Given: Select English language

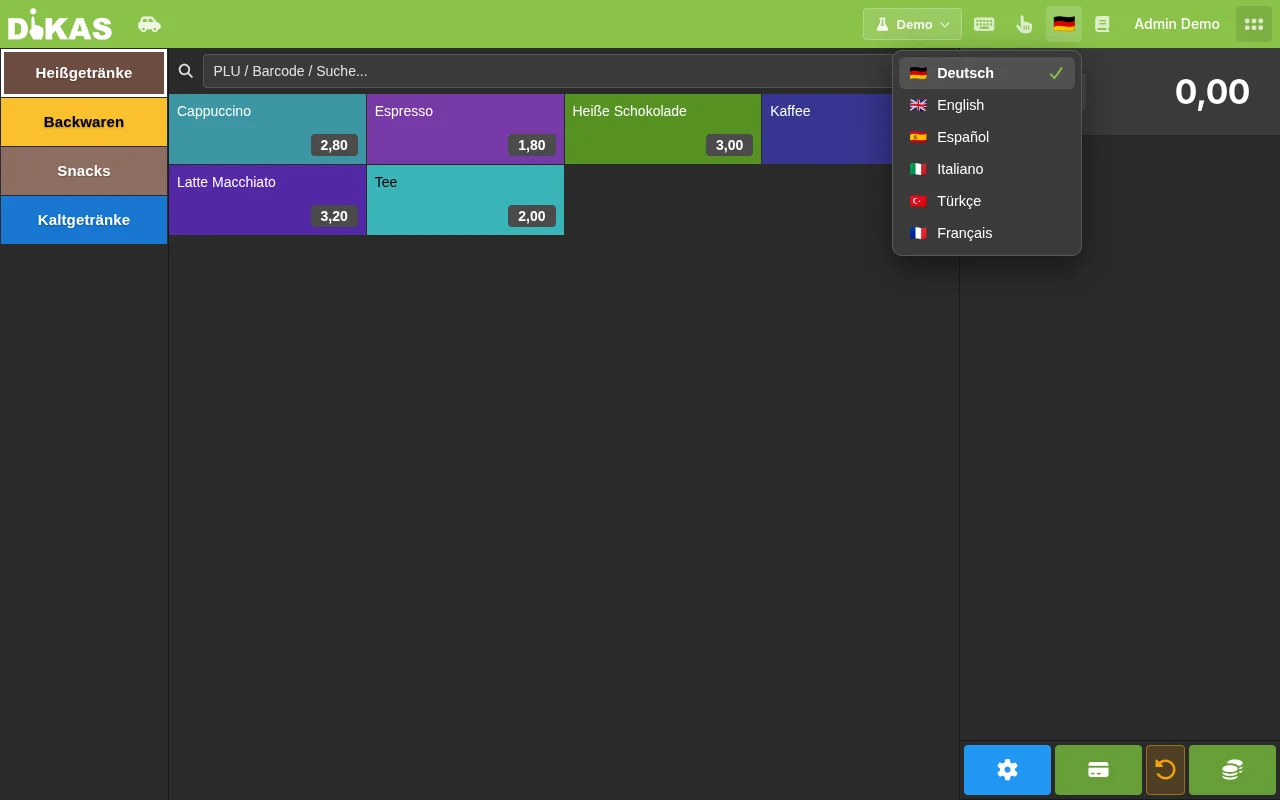Looking at the screenshot, I should point(987,105).
